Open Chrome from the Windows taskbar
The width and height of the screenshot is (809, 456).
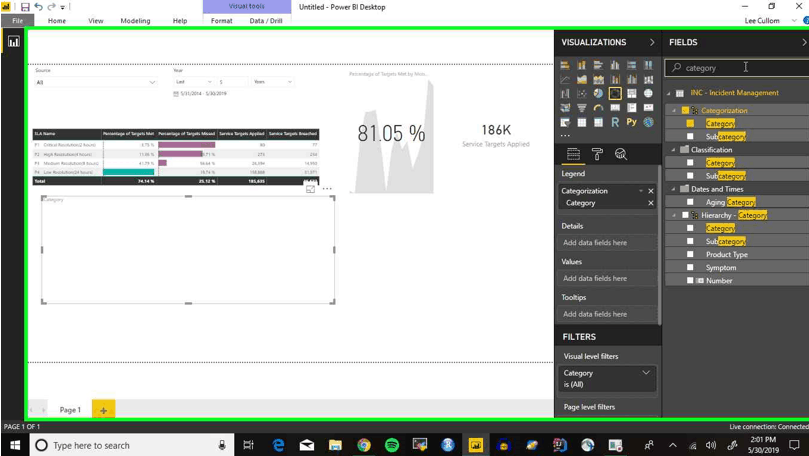(364, 445)
